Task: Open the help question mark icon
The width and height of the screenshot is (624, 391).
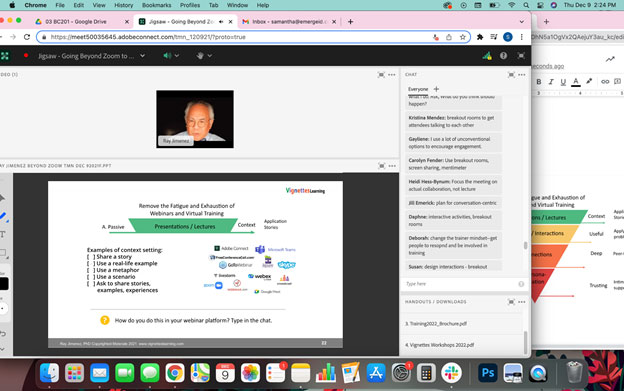Action: coord(503,56)
